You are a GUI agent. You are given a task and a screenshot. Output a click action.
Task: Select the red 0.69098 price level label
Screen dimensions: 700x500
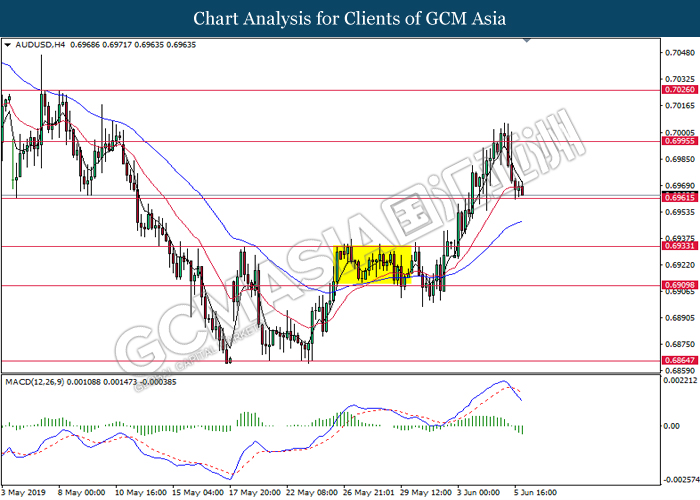(680, 285)
